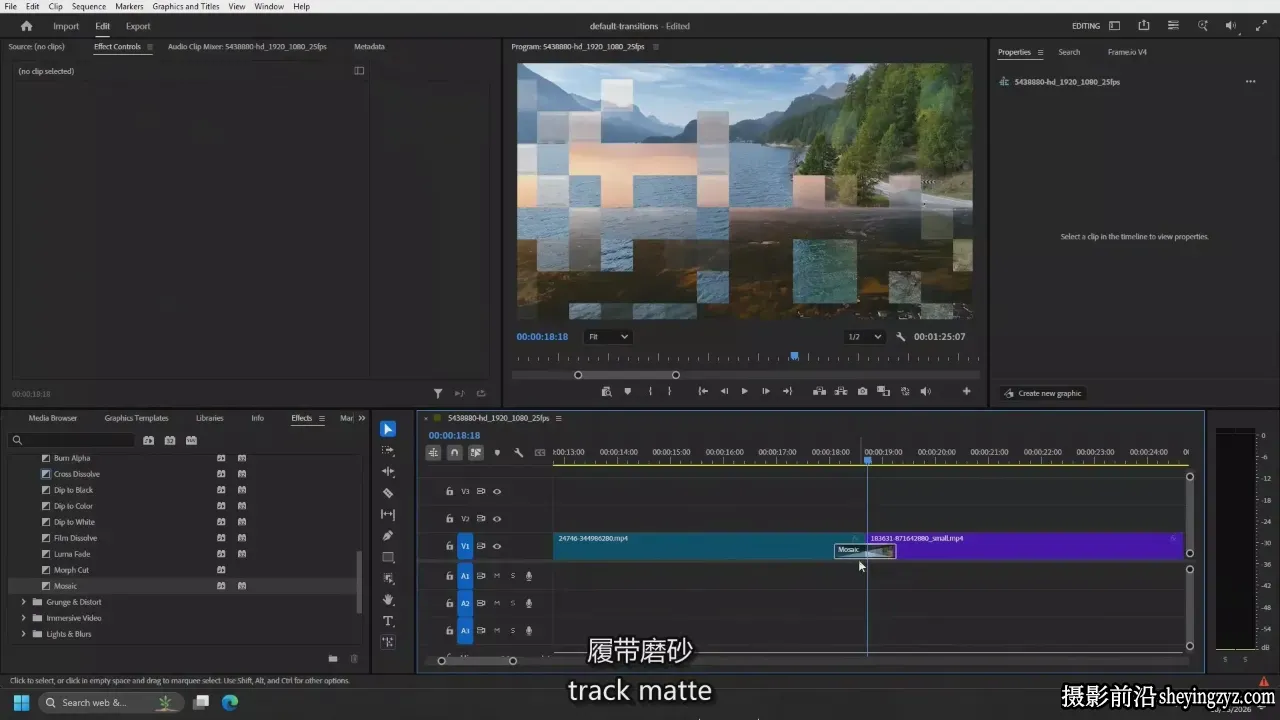Screen dimensions: 1280x720
Task: Click Lift button in Program monitor
Action: coord(819,392)
